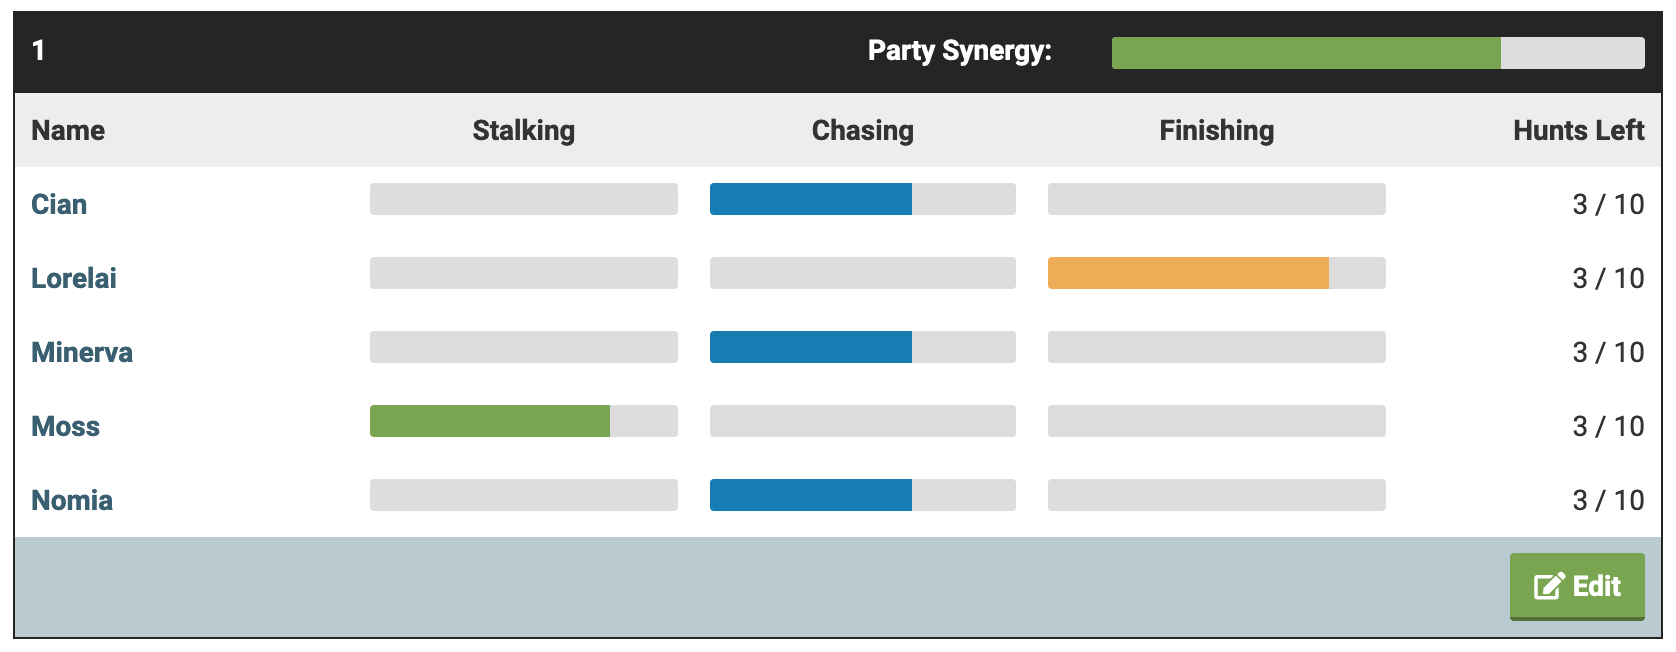Screen dimensions: 1676x652
Task: Open Cian's profile link
Action: (59, 204)
